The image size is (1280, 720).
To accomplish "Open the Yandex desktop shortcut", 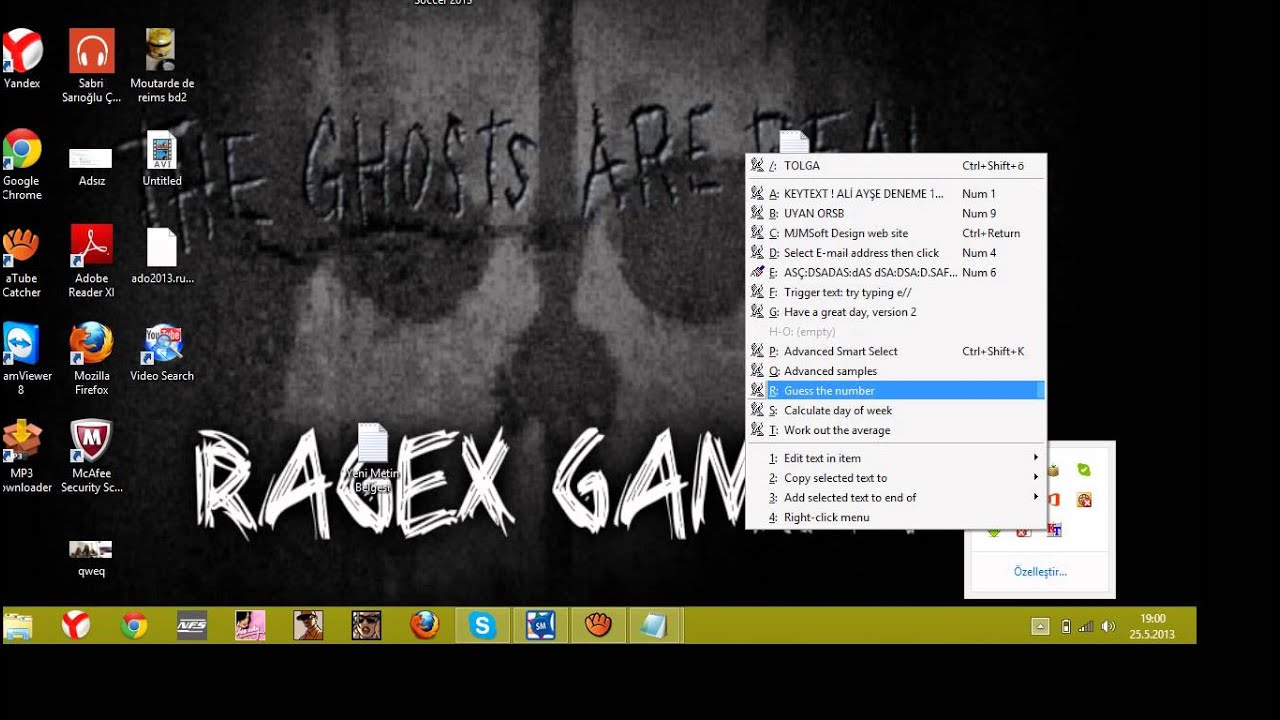I will pyautogui.click(x=21, y=58).
